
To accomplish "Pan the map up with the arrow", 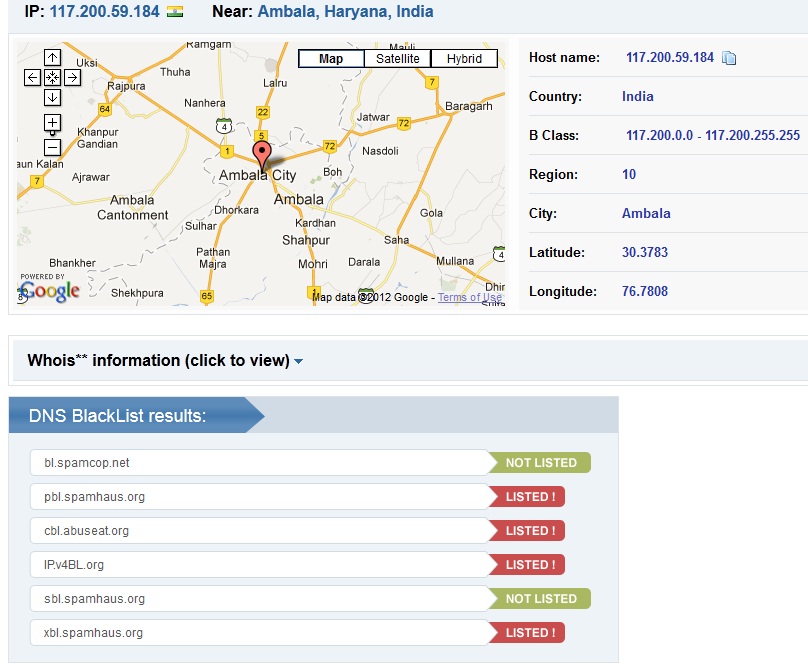I will pyautogui.click(x=53, y=57).
